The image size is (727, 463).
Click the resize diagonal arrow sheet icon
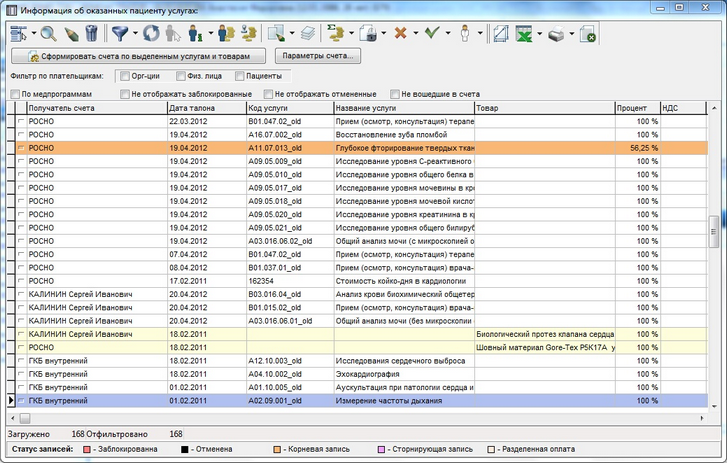501,33
